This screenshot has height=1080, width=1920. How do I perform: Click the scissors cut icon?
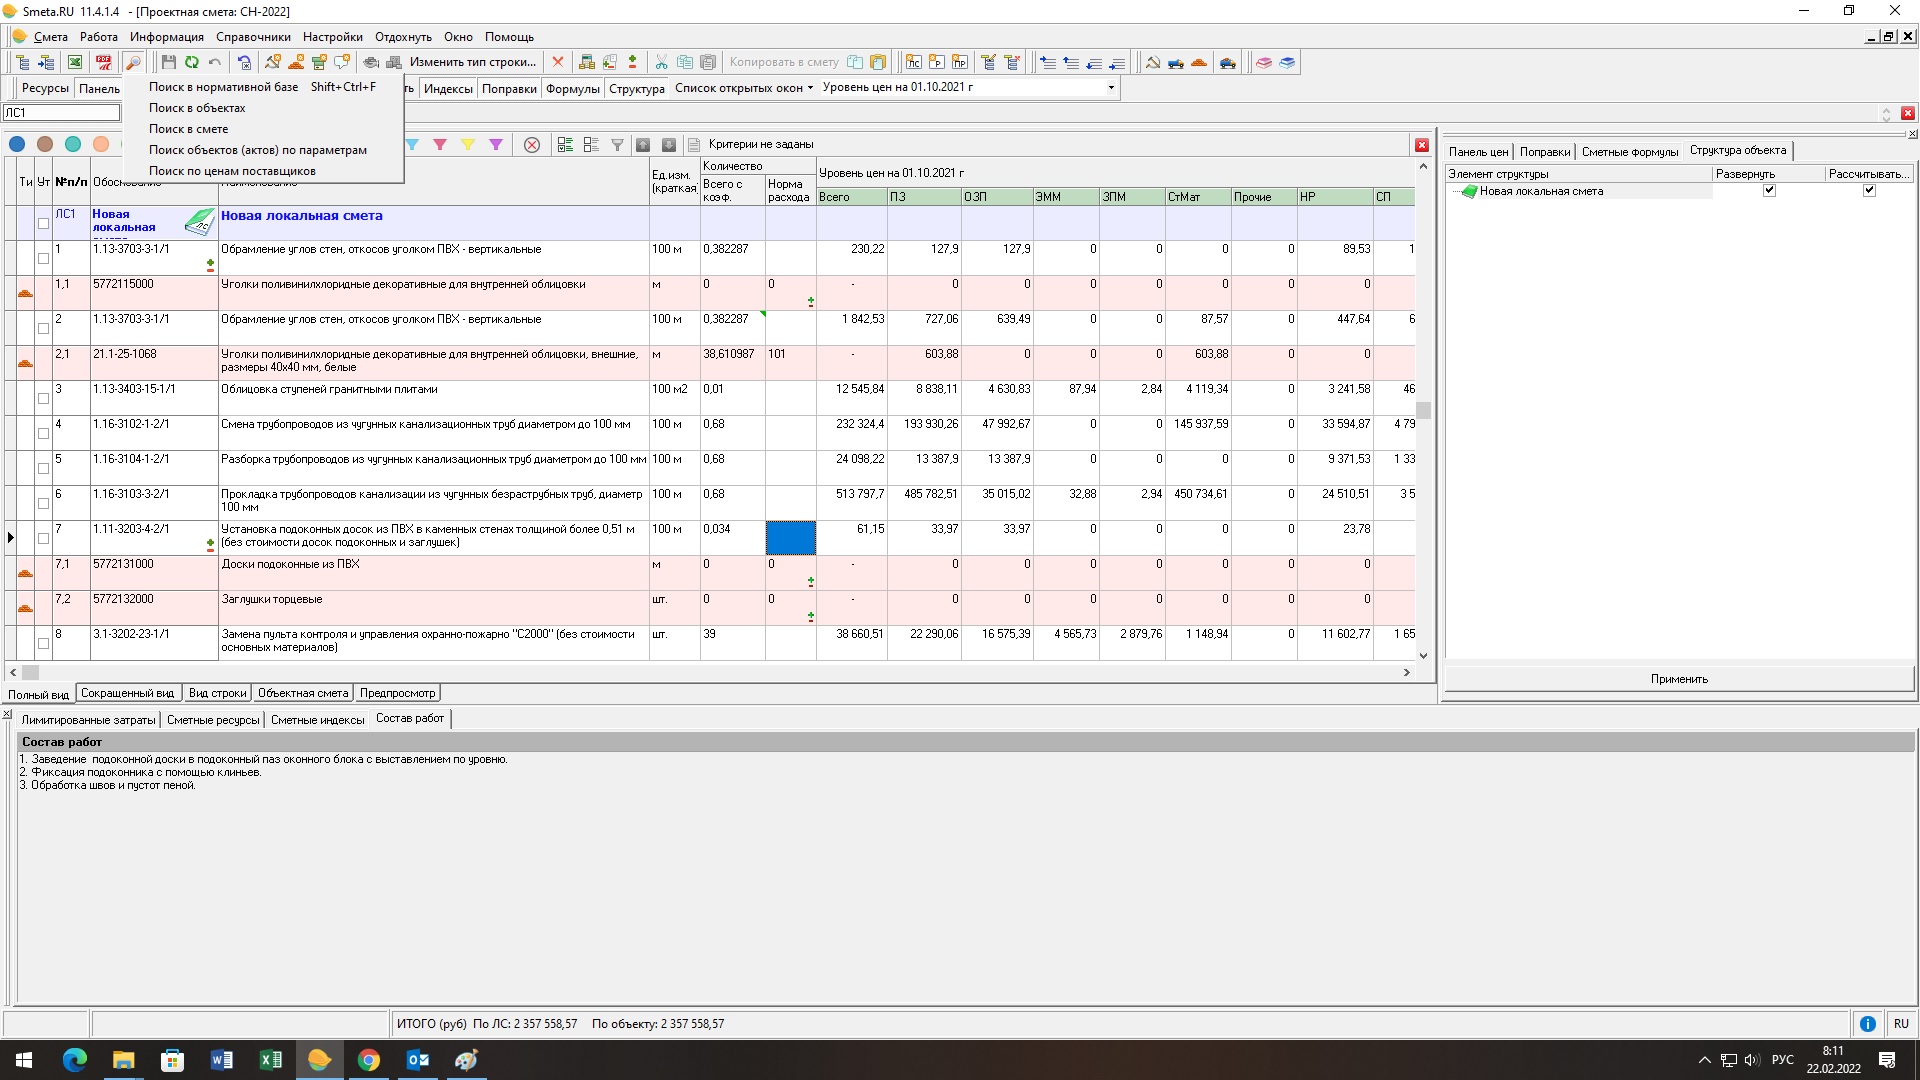point(661,62)
